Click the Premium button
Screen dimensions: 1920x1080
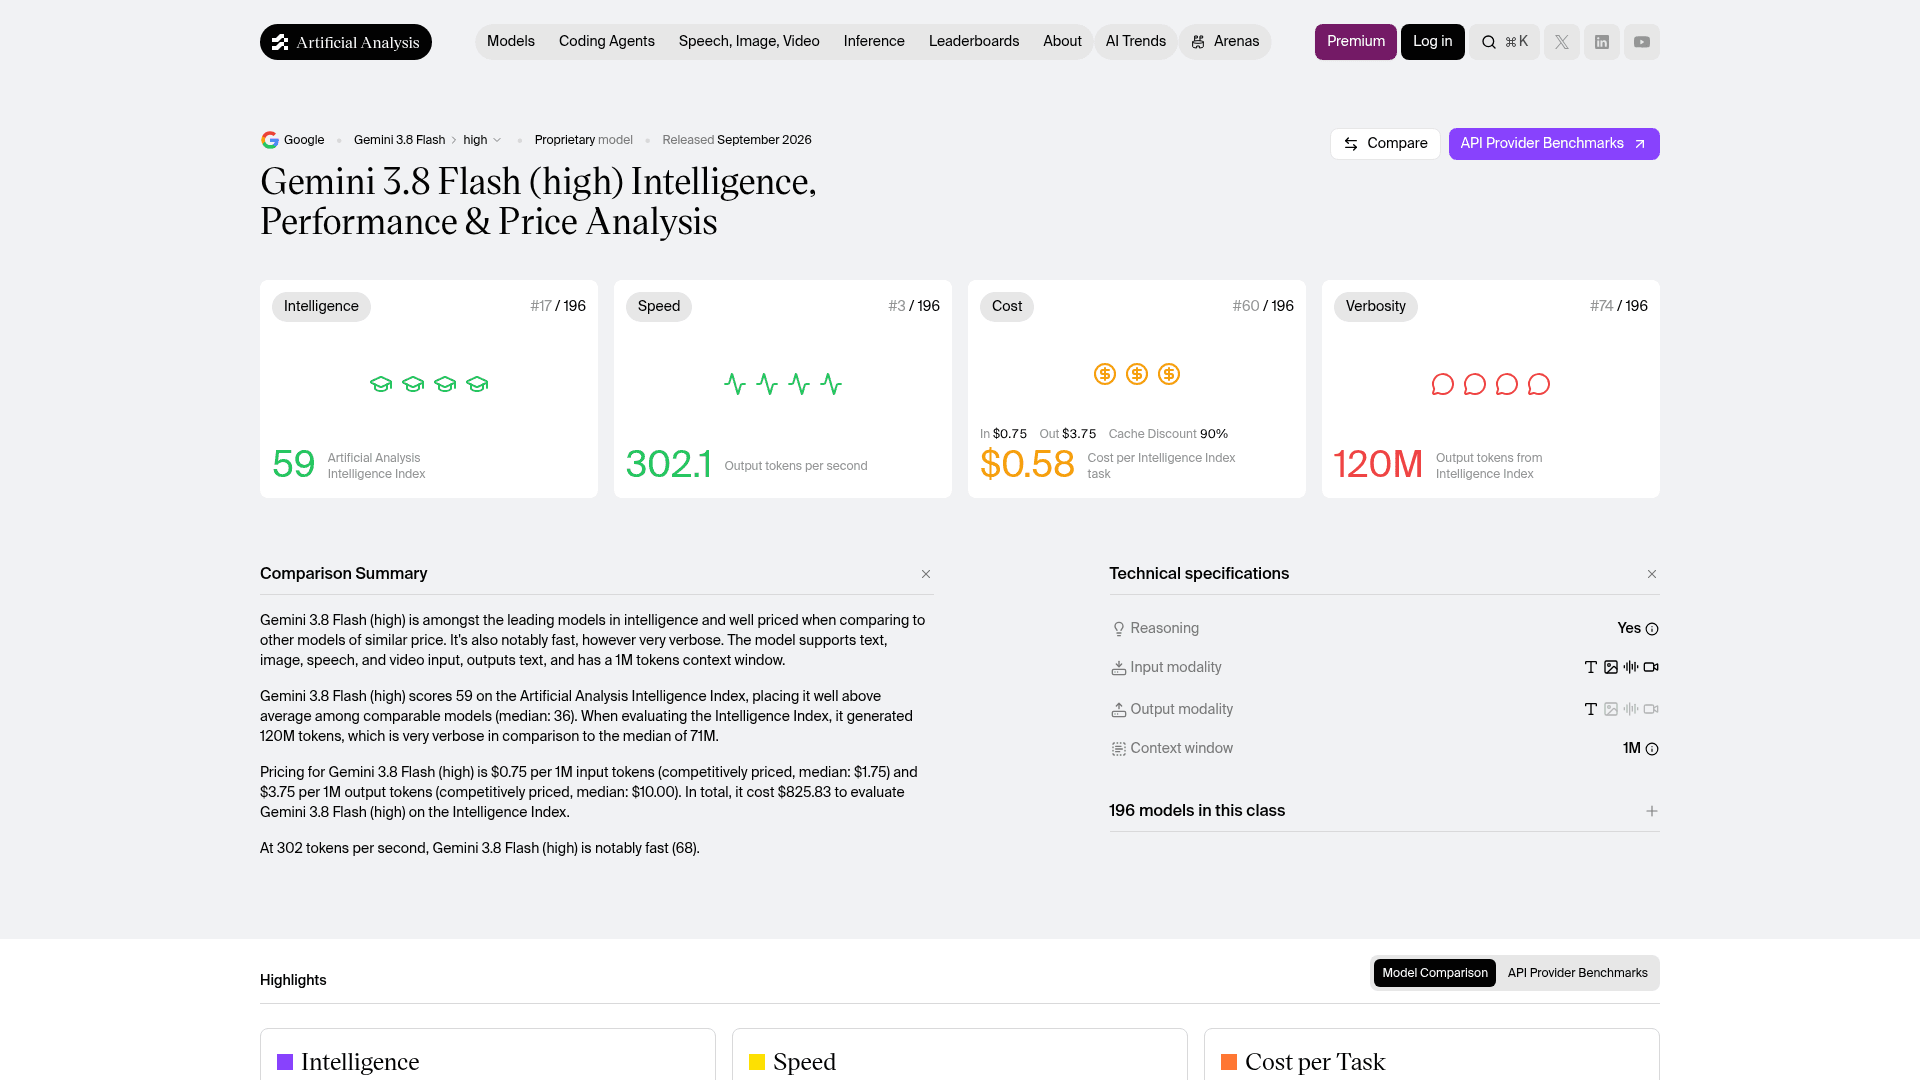click(1356, 42)
